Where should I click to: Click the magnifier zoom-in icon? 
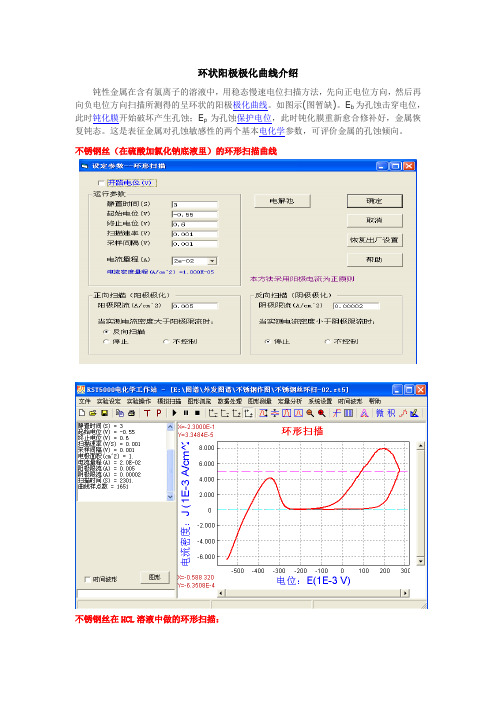(x=321, y=413)
